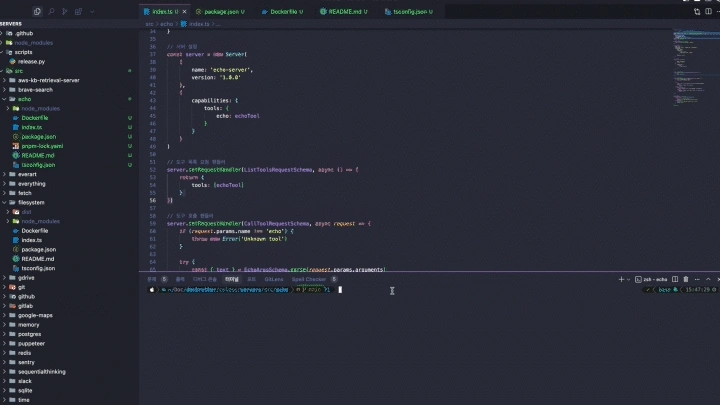This screenshot has height=405, width=720.
Task: Expand the git folder
Action: point(22,287)
